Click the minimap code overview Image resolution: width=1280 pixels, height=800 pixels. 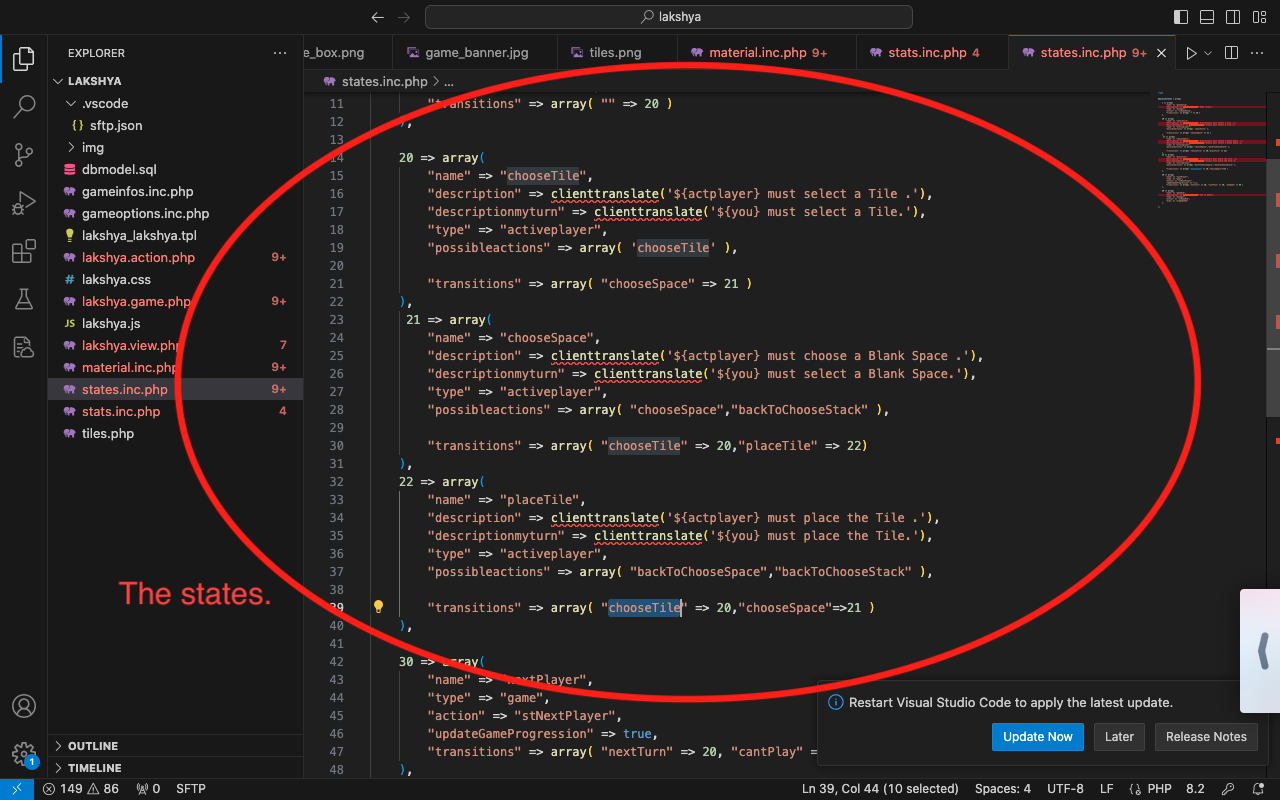(x=1211, y=150)
